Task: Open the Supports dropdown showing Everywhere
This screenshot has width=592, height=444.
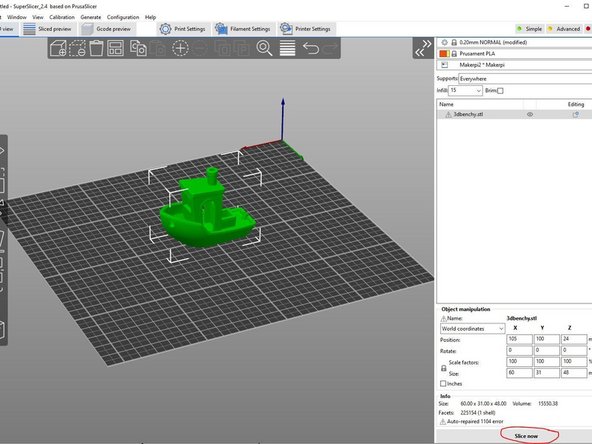Action: click(x=525, y=79)
